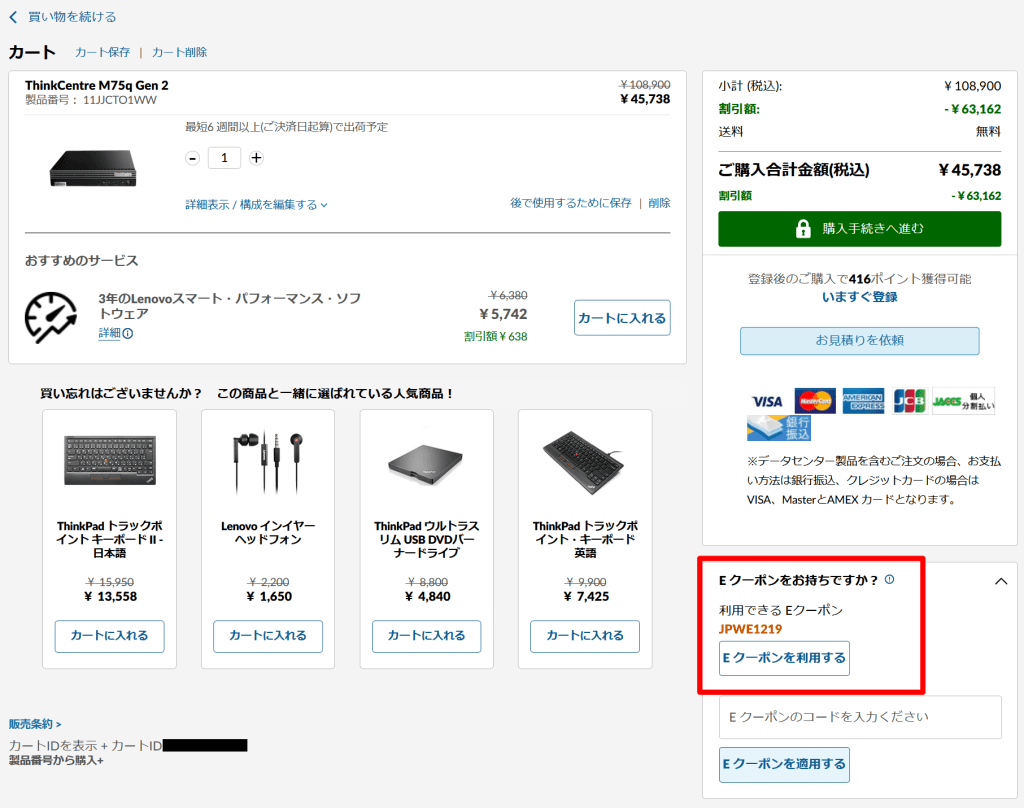Click the カート削除 link

[x=179, y=52]
